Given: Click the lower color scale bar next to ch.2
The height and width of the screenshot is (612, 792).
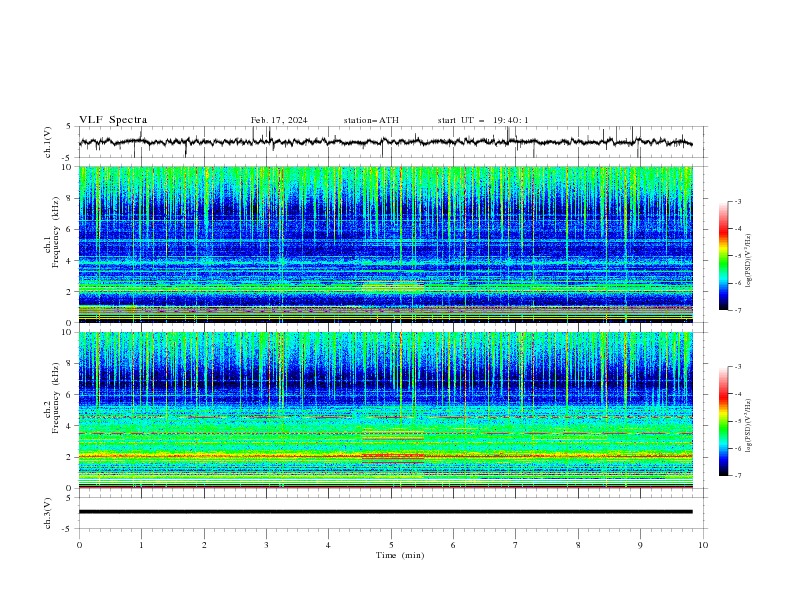Looking at the screenshot, I should click(x=723, y=421).
